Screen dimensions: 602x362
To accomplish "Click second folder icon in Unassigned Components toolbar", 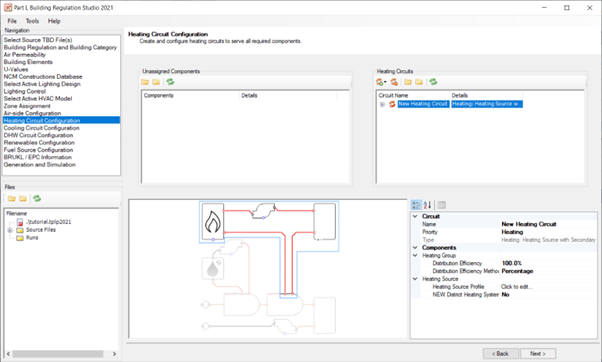I will pyautogui.click(x=156, y=82).
